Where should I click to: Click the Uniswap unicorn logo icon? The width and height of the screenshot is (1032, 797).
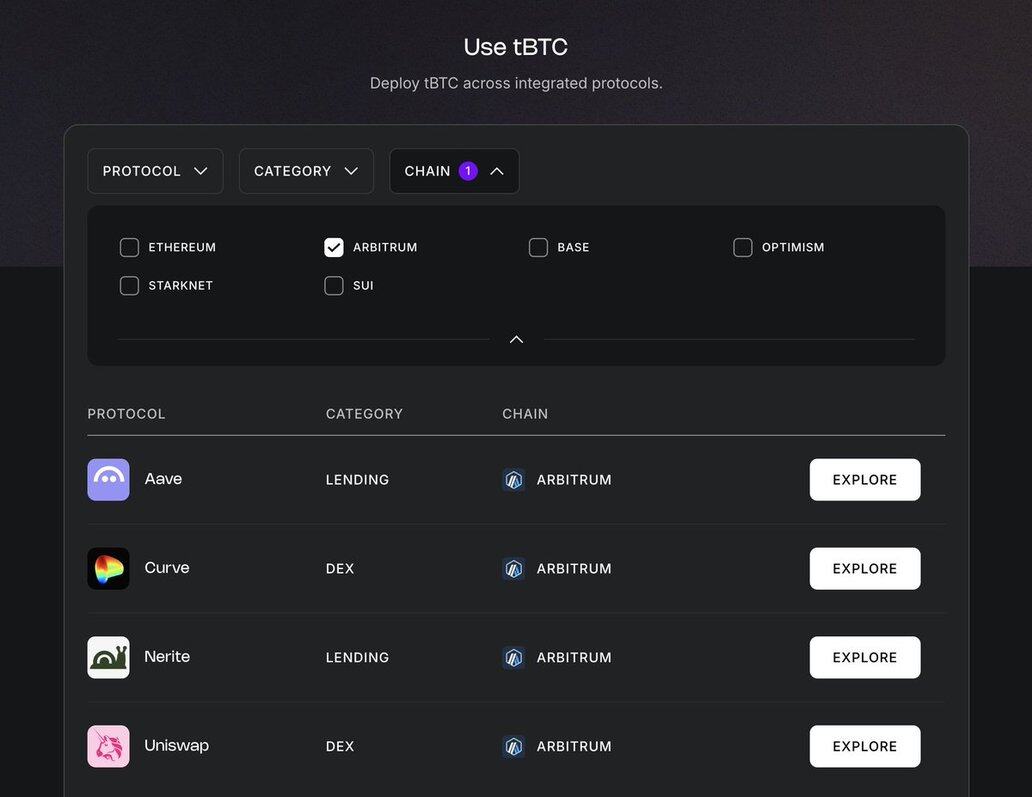point(108,747)
